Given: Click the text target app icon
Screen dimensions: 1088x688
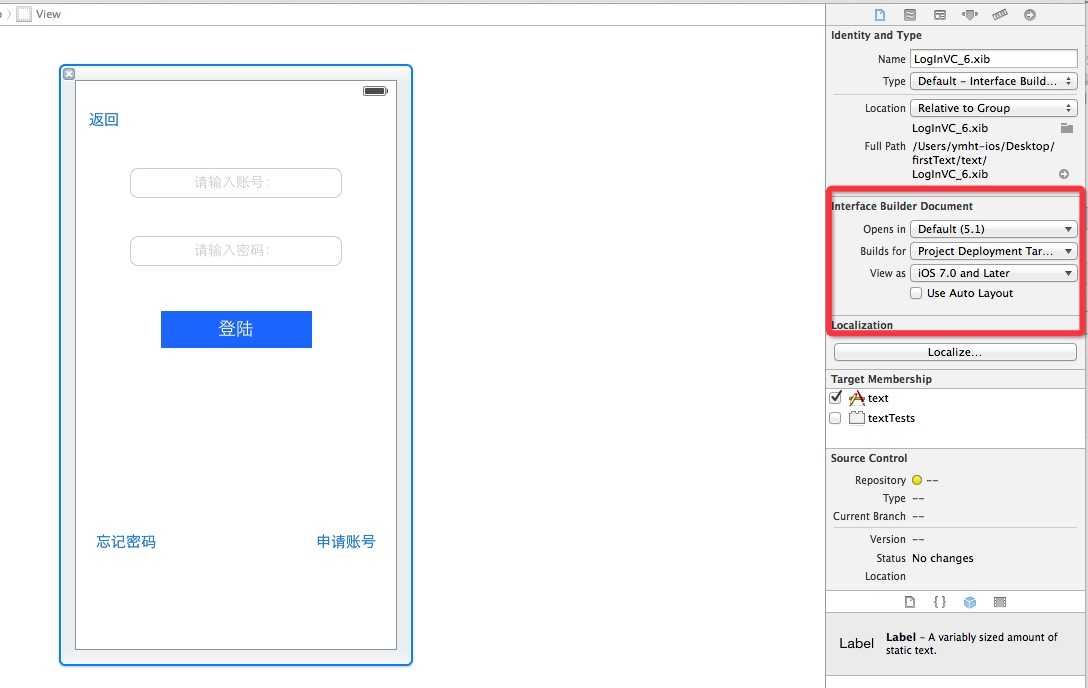Looking at the screenshot, I should [x=857, y=398].
